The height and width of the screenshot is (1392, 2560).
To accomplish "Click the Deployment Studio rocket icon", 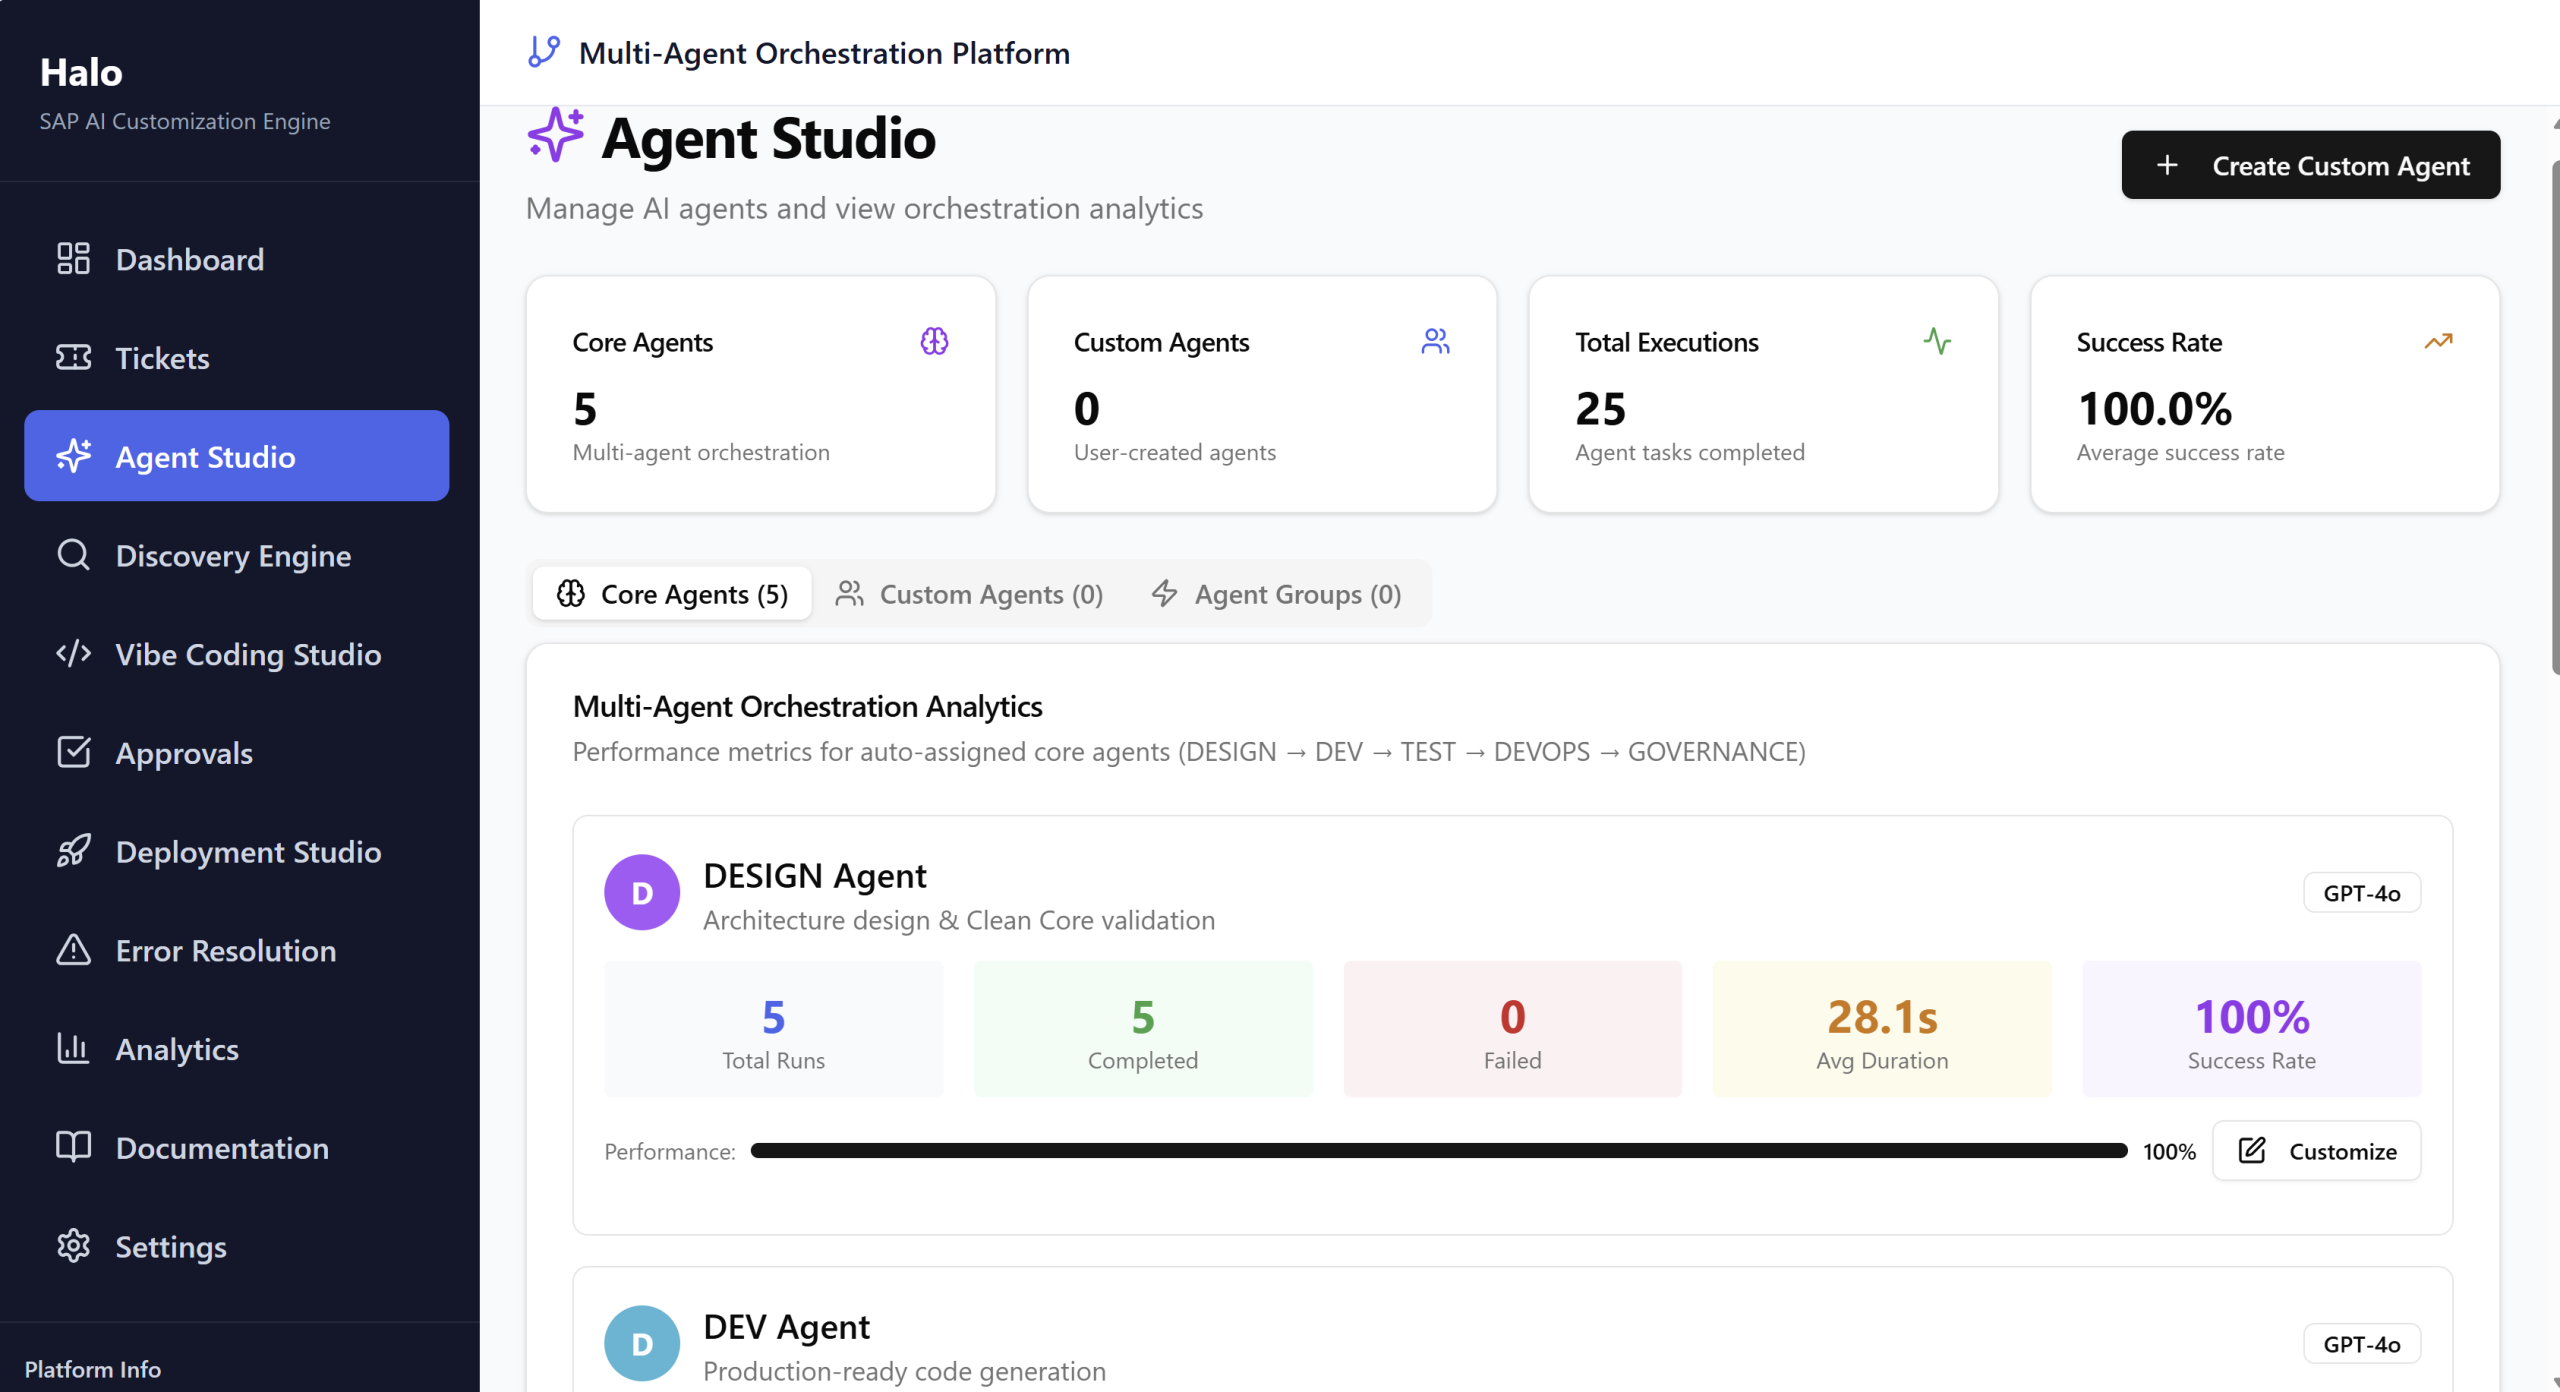I will pyautogui.click(x=73, y=851).
